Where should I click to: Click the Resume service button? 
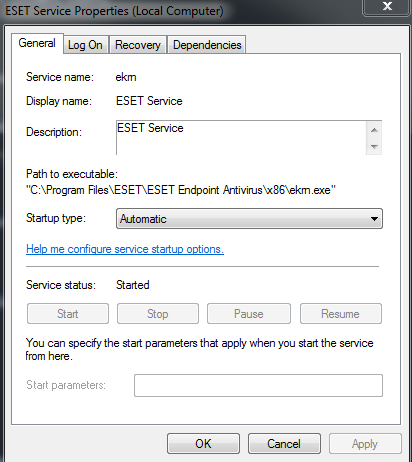click(x=341, y=314)
